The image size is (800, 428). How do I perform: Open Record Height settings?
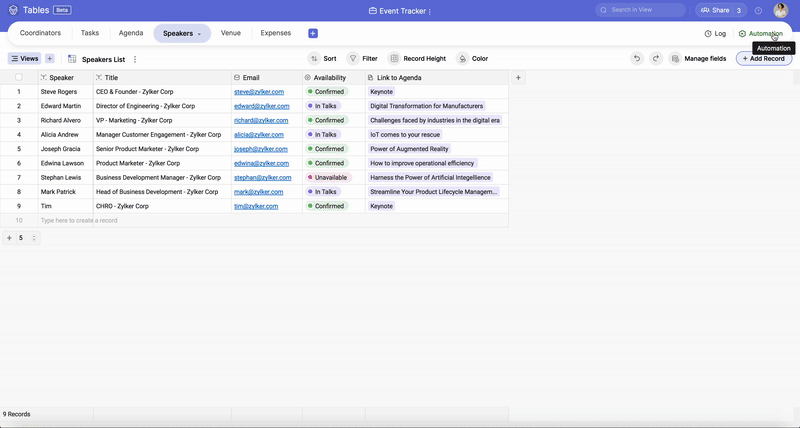pyautogui.click(x=417, y=59)
